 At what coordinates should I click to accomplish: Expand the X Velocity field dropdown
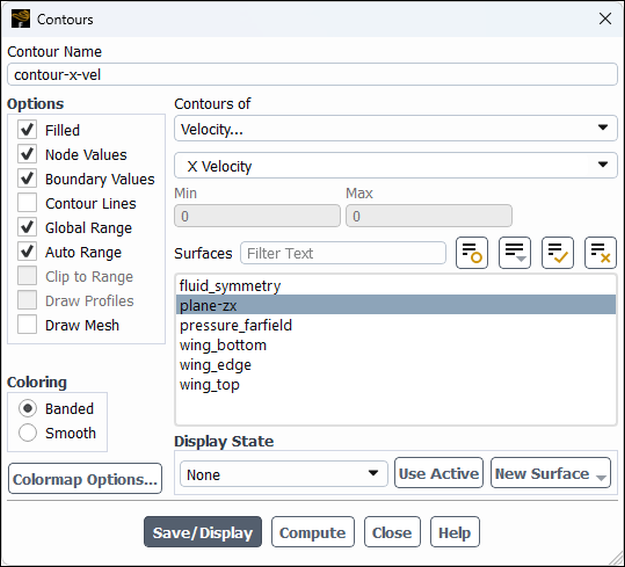pos(395,165)
